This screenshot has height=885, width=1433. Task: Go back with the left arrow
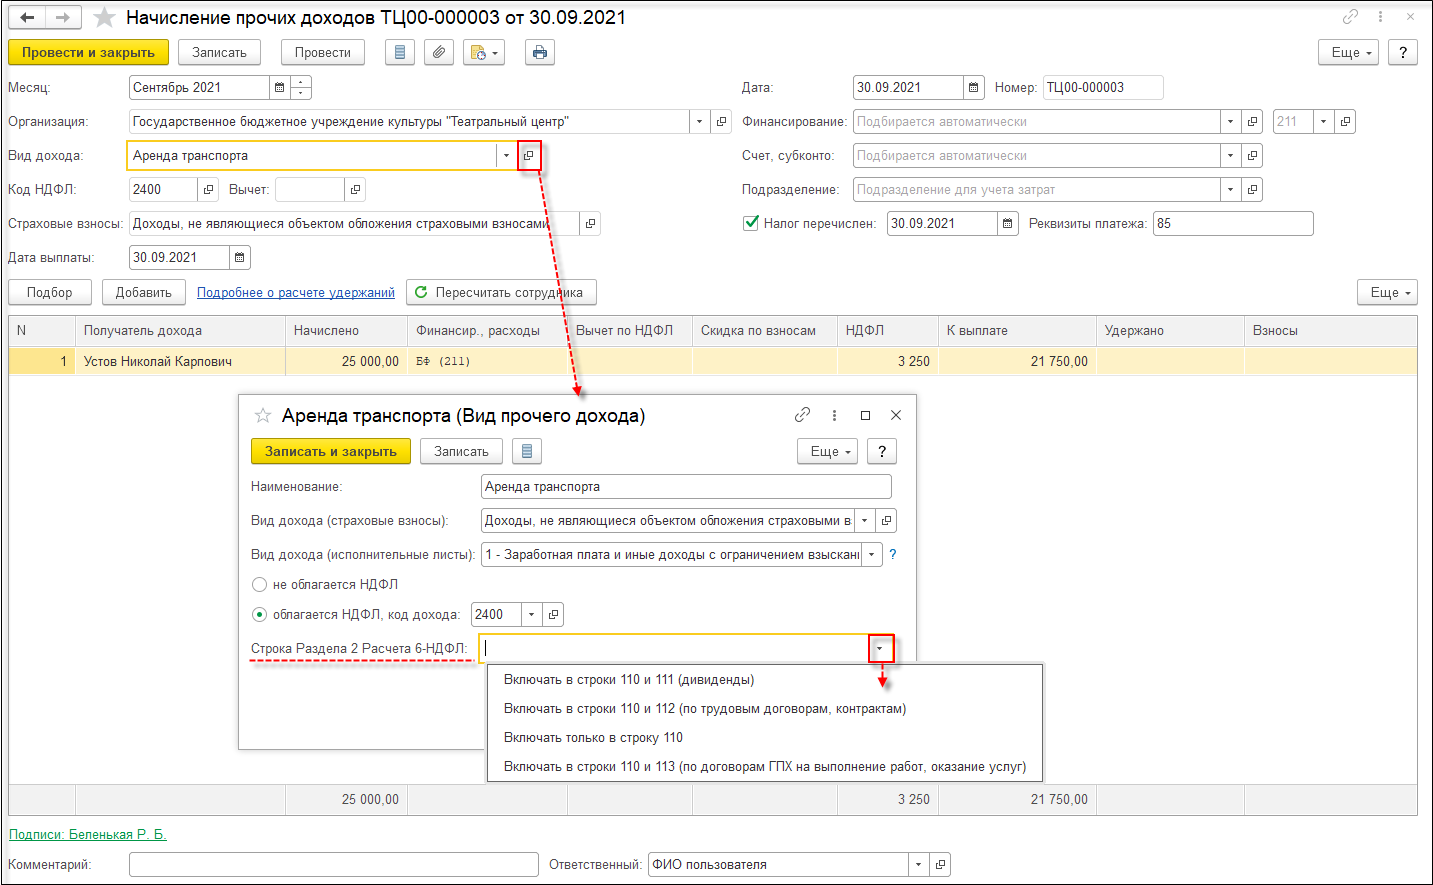[x=27, y=18]
